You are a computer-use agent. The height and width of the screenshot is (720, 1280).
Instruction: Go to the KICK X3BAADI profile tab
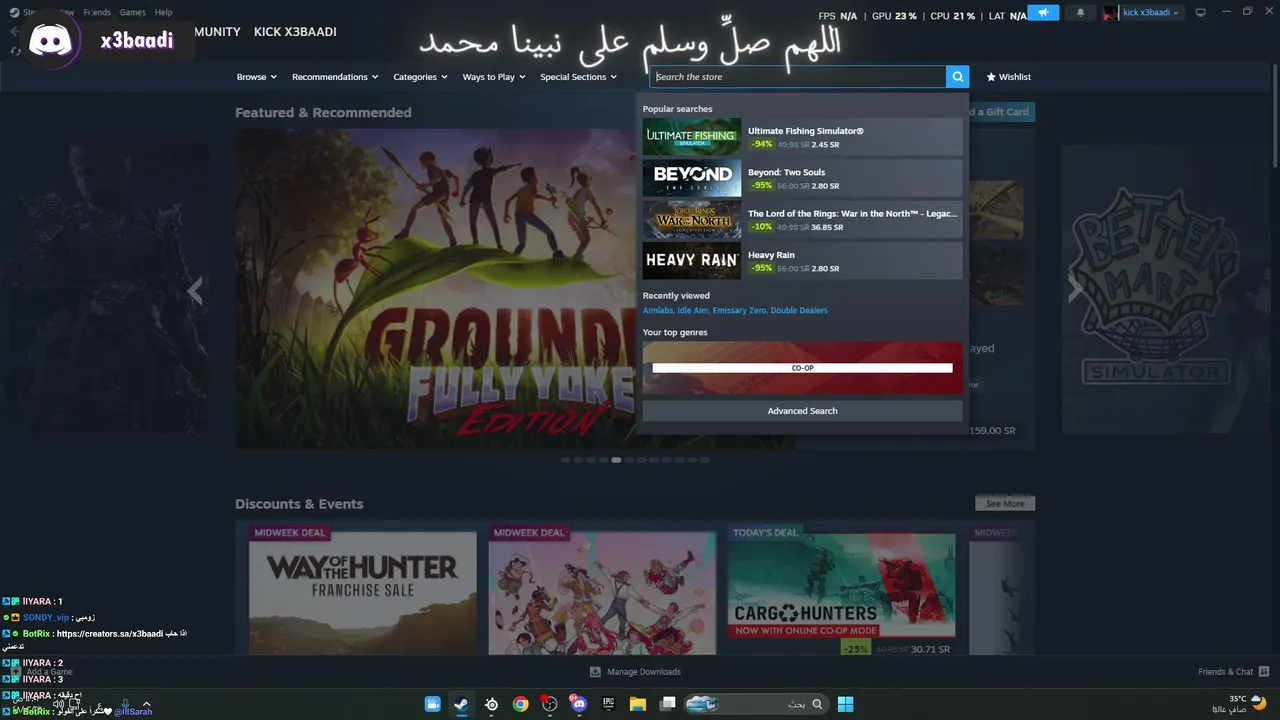(x=295, y=32)
